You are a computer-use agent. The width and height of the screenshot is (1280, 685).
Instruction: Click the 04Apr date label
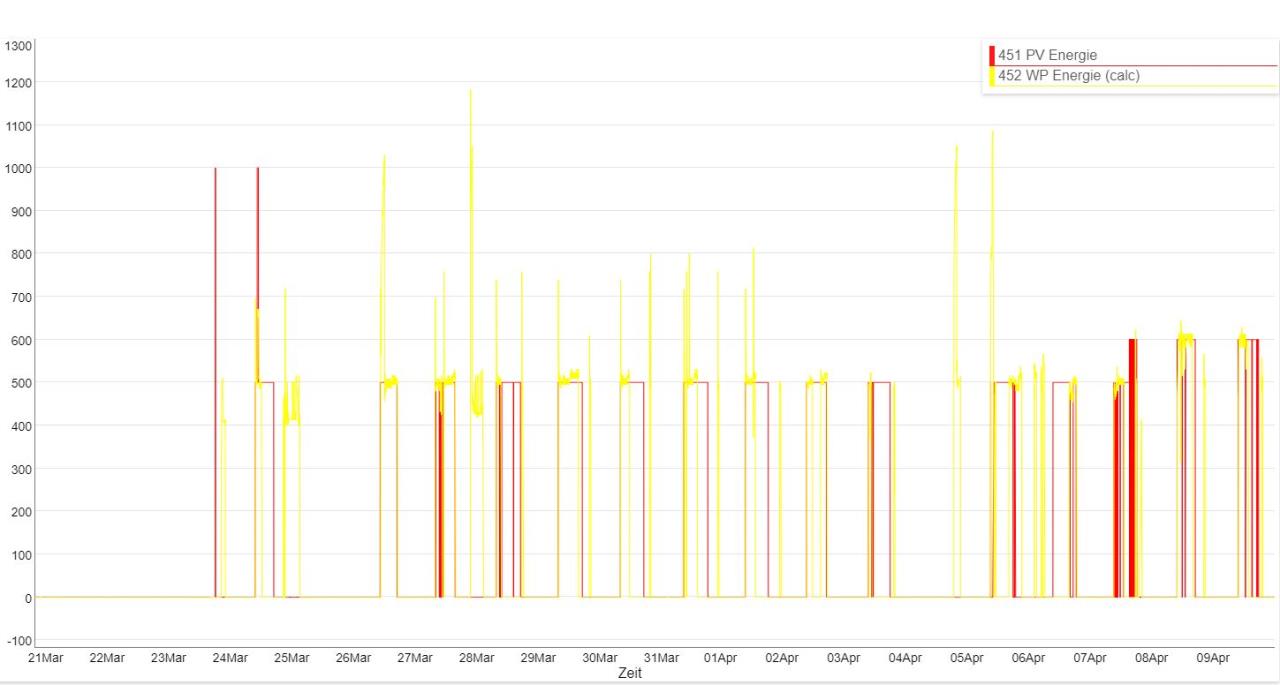point(905,658)
